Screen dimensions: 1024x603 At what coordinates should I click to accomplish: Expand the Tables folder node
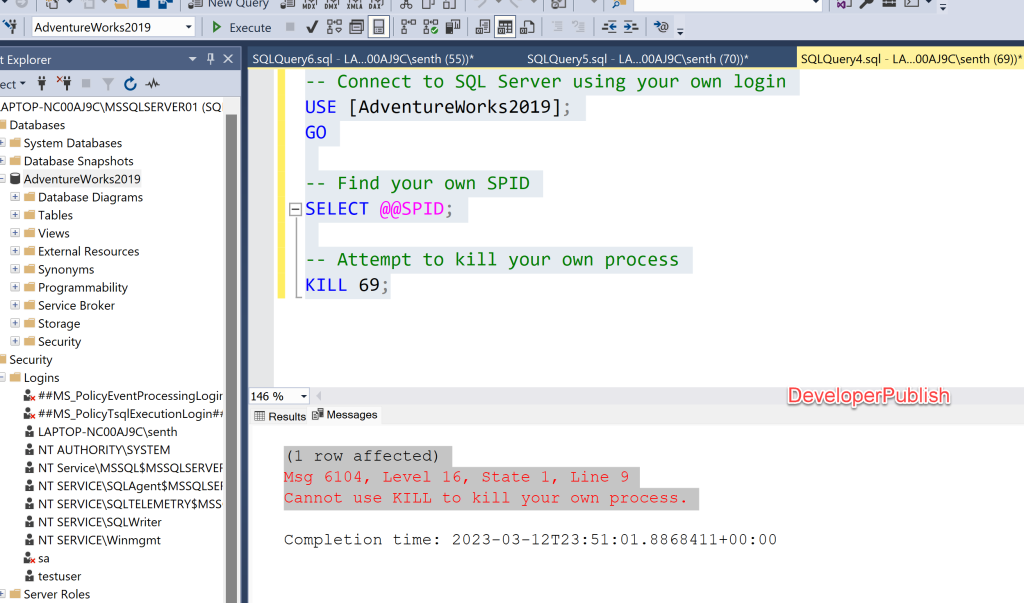(15, 215)
